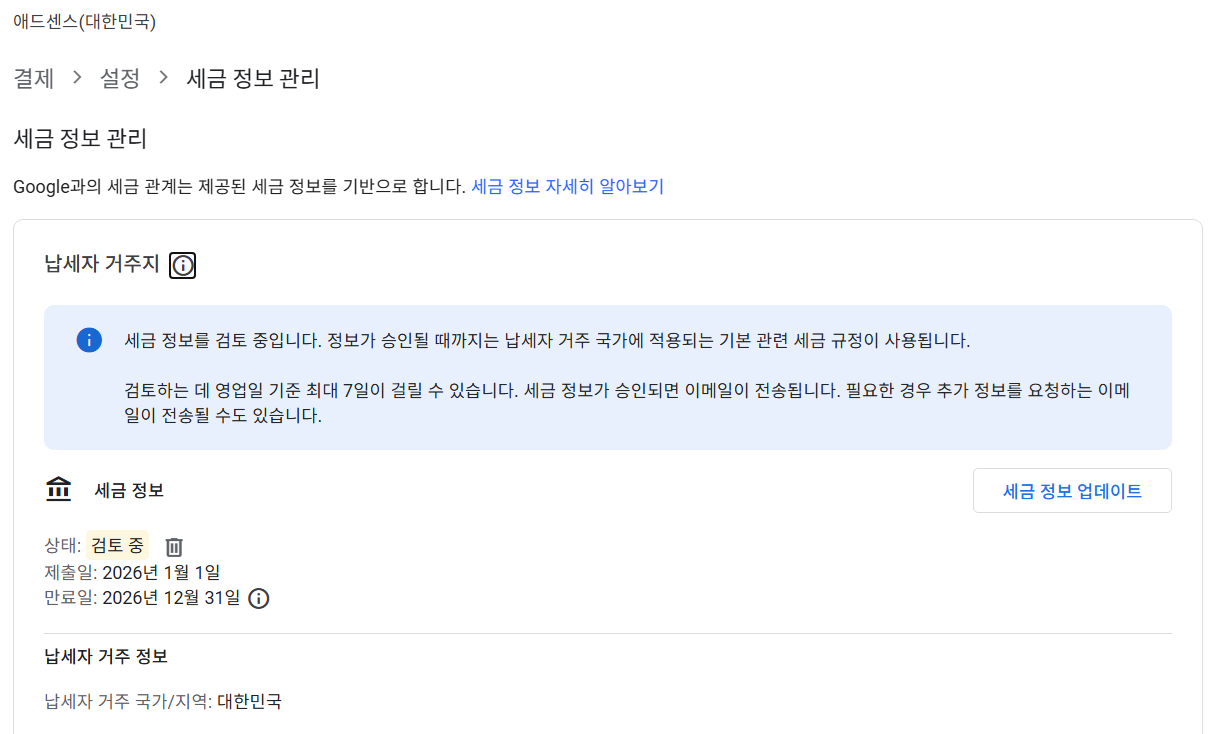View expiry details via info icon beside 만료일
Image resolution: width=1219 pixels, height=734 pixels.
258,598
